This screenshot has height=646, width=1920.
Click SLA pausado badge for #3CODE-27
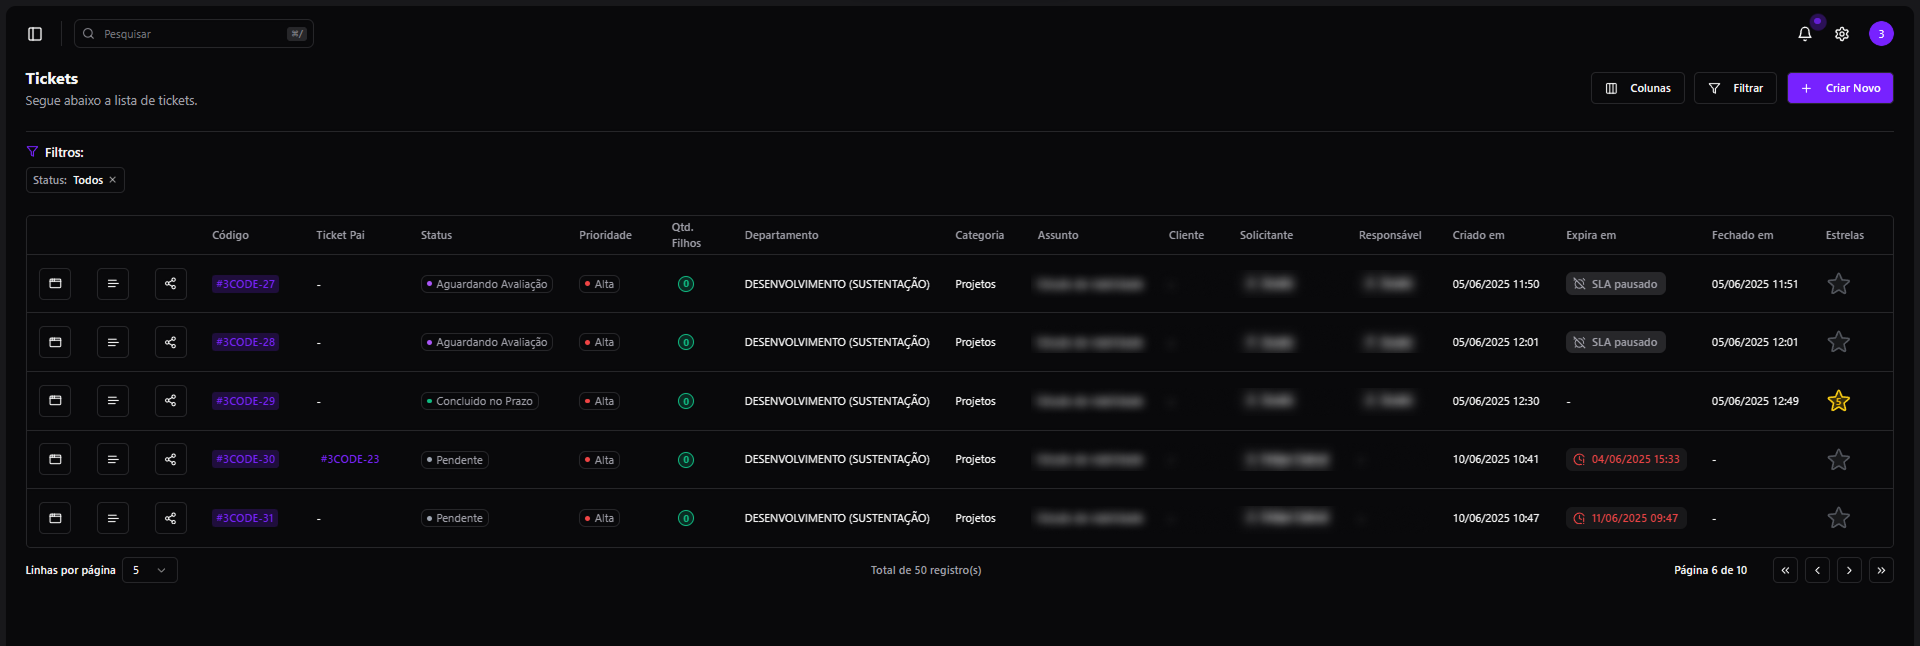pos(1615,284)
